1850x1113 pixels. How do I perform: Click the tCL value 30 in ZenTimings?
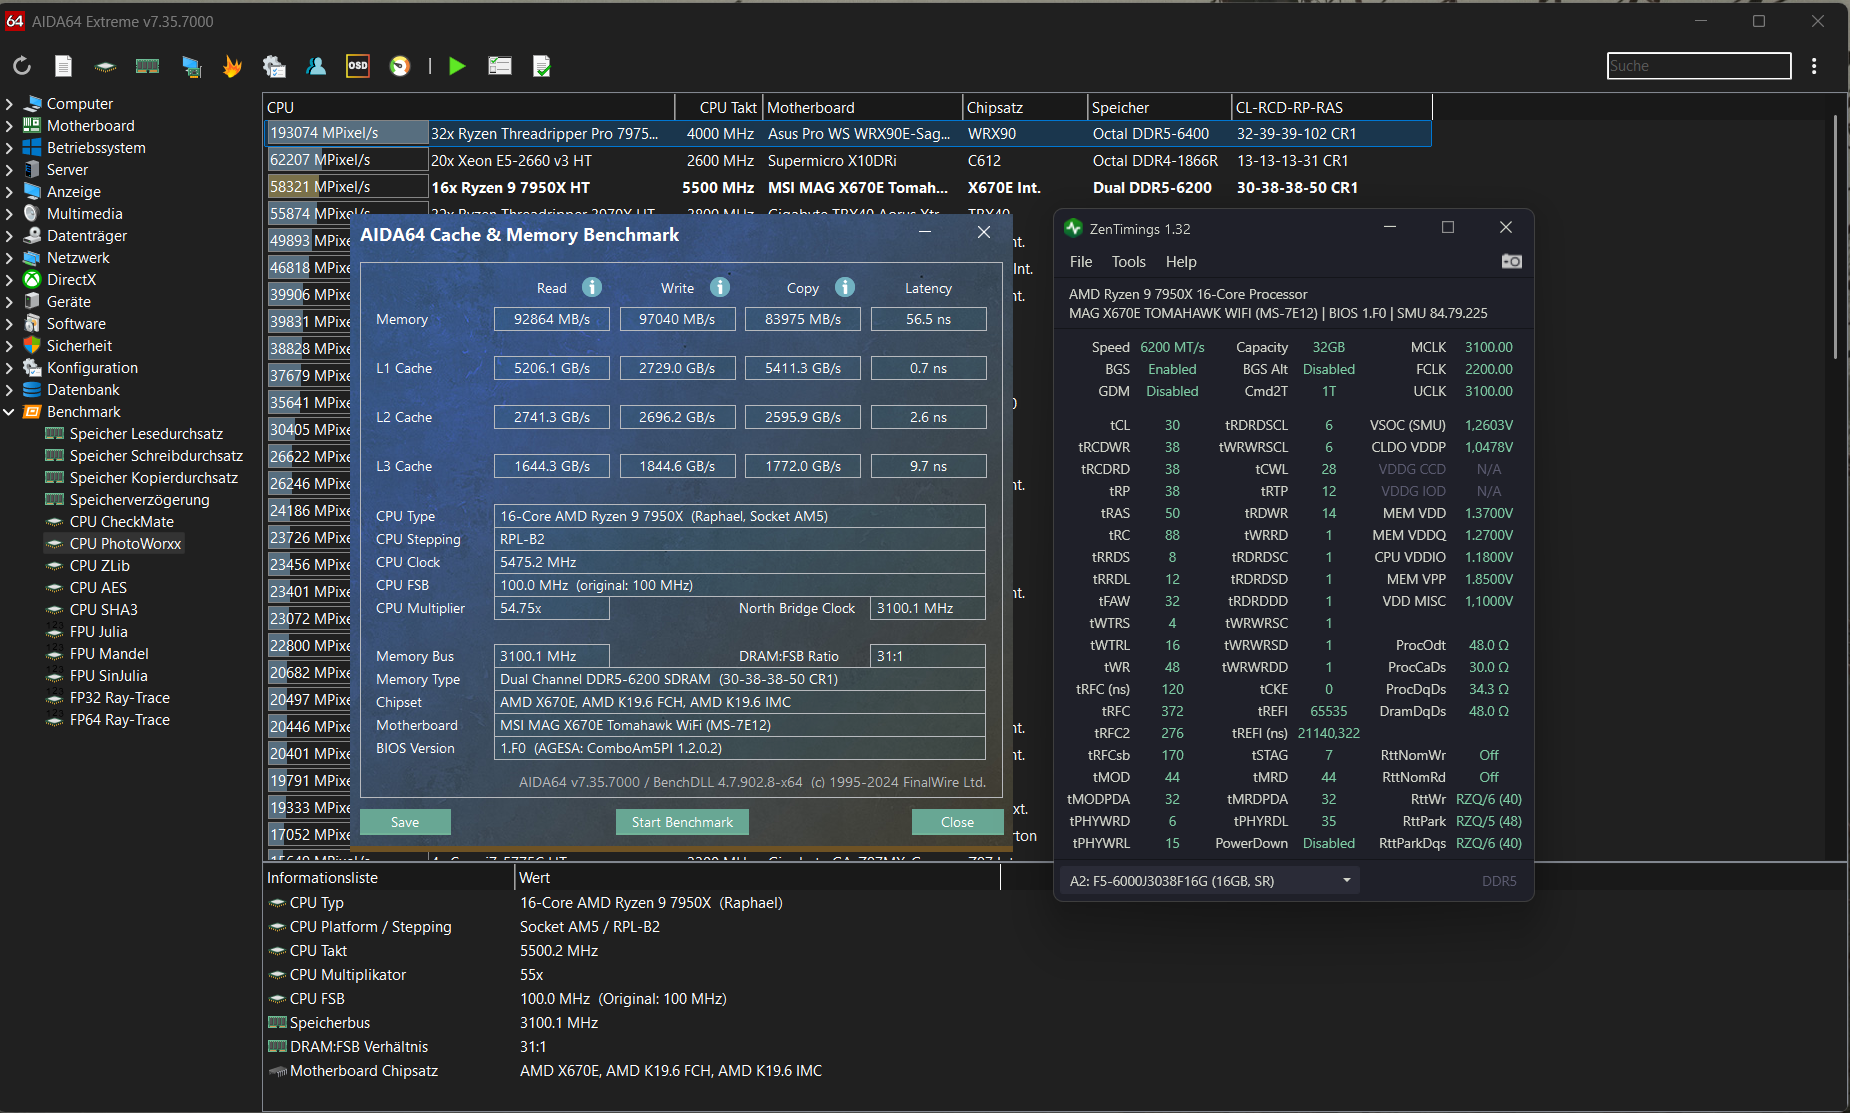pos(1172,425)
